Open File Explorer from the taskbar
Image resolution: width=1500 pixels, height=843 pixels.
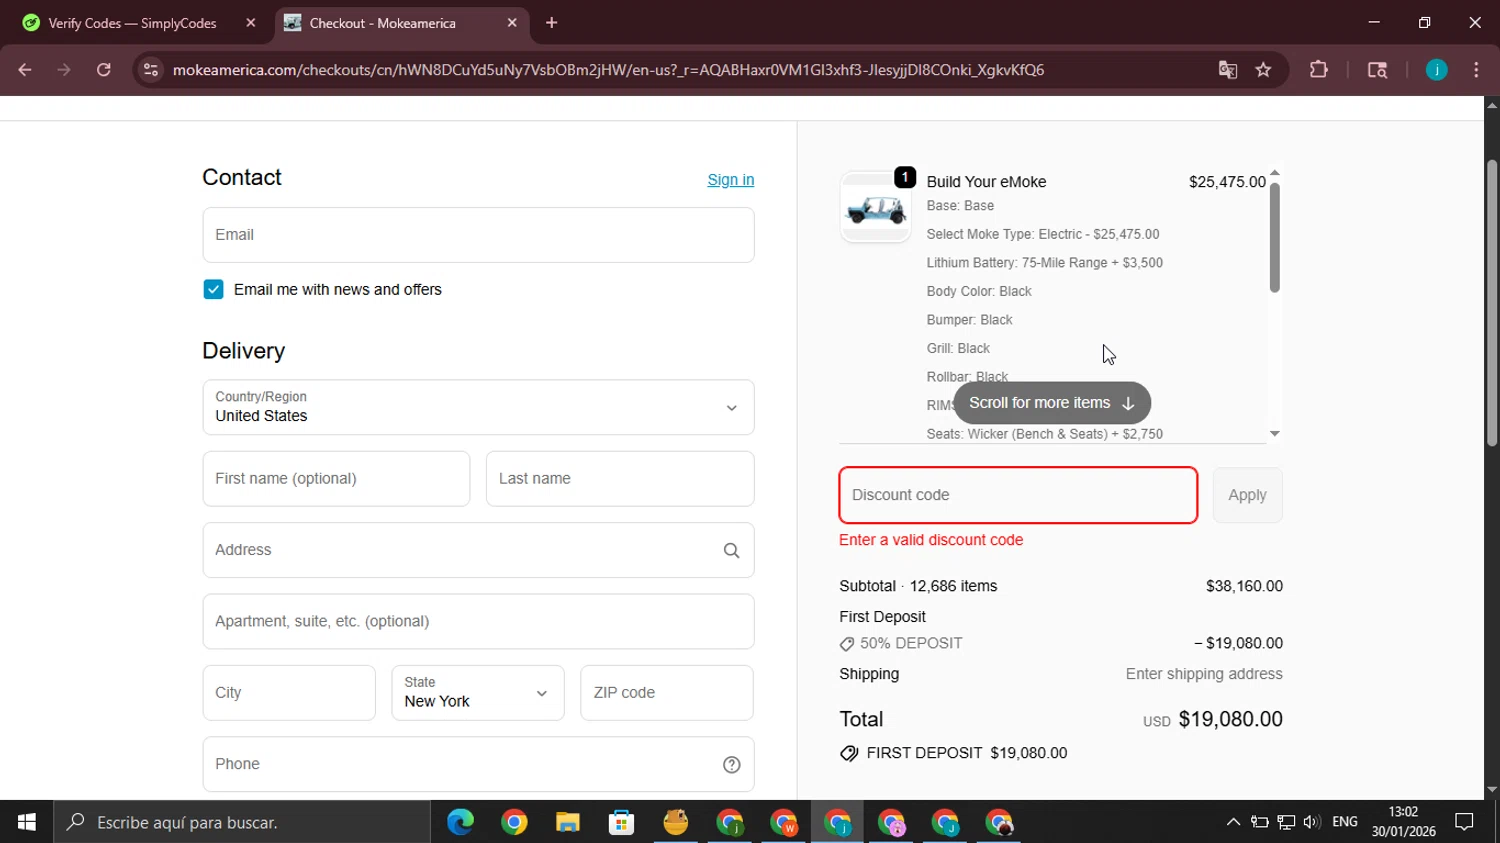[568, 822]
